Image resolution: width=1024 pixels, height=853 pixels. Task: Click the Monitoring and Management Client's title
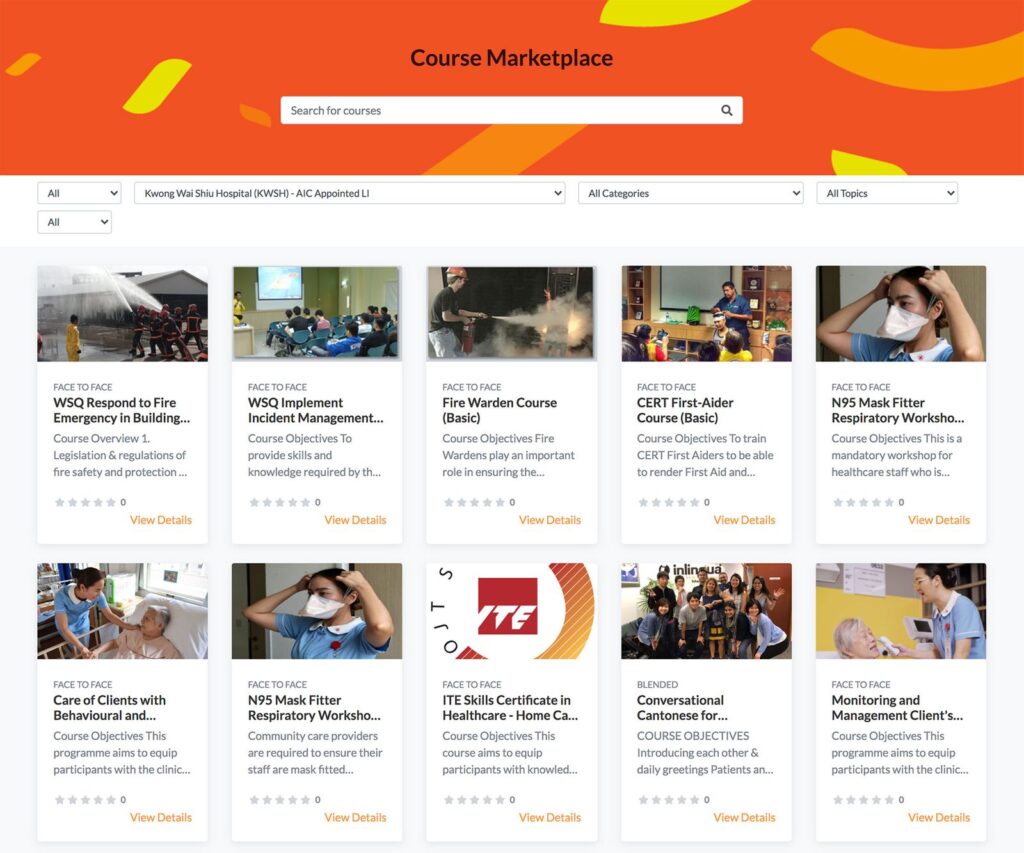point(897,707)
